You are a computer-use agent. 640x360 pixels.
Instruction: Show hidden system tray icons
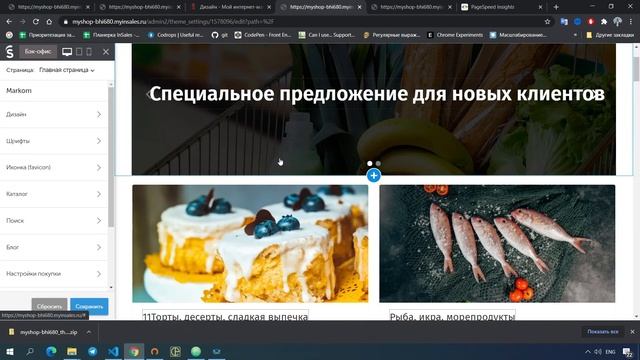click(587, 351)
